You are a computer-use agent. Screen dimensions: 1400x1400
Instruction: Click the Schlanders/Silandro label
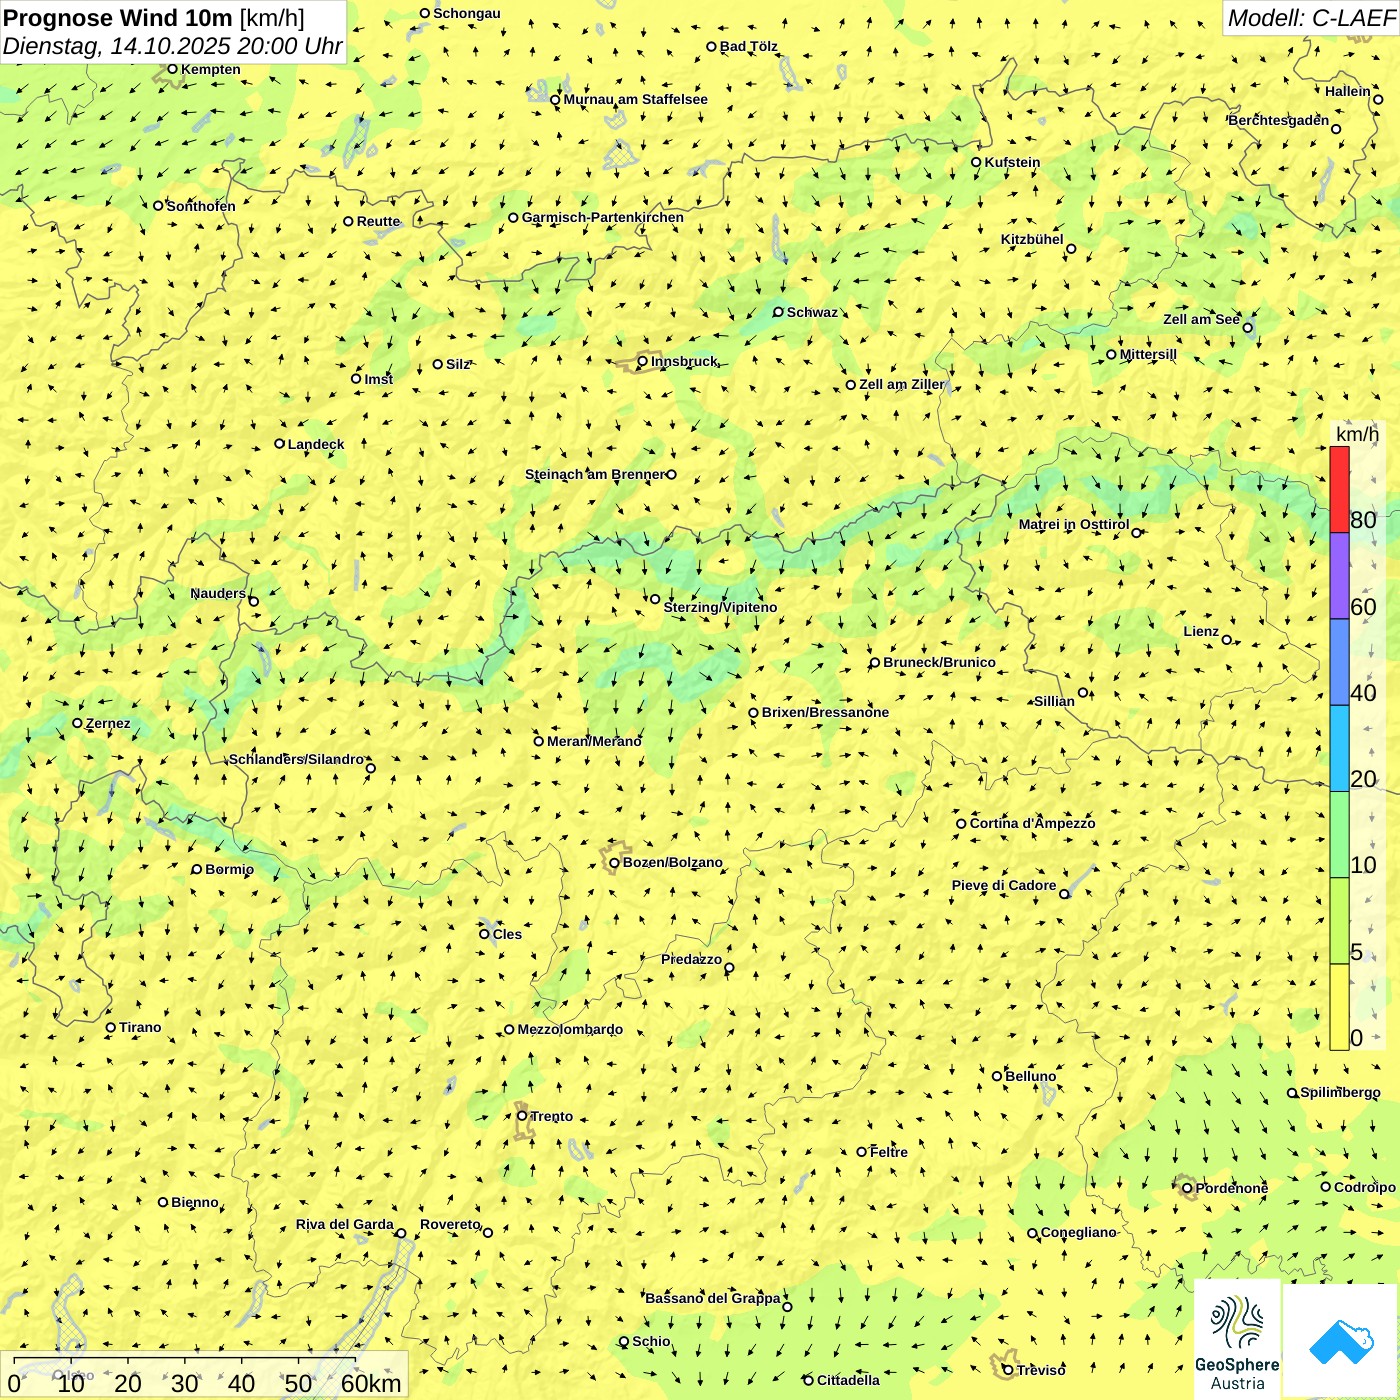click(296, 759)
